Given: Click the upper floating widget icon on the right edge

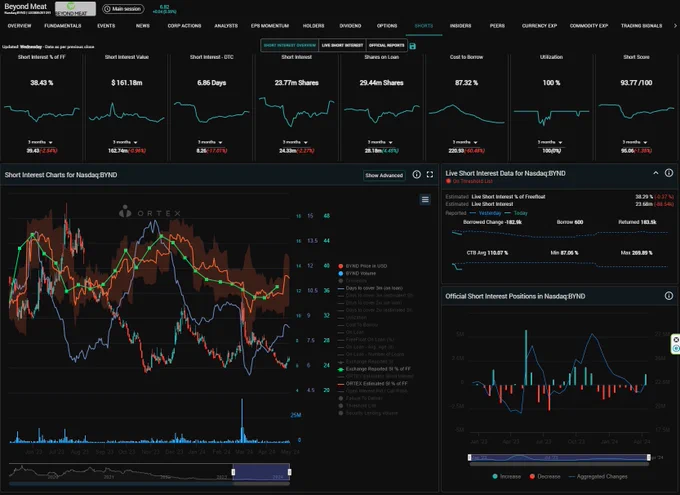Looking at the screenshot, I should (676, 339).
